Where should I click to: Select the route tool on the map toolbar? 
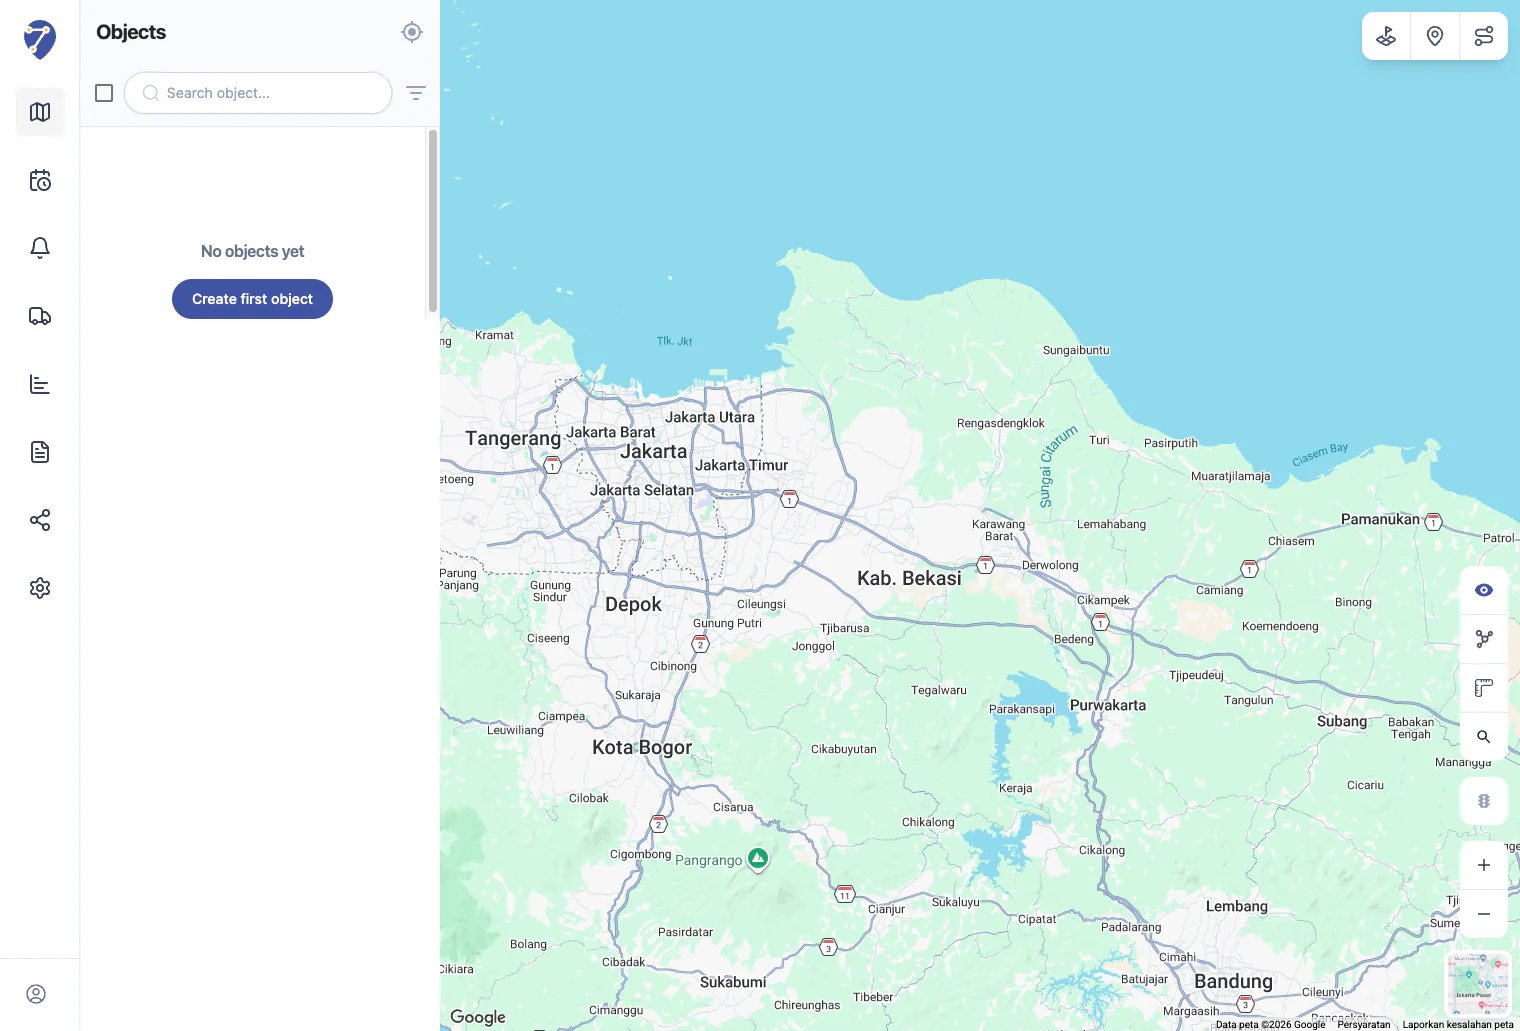coord(1484,36)
